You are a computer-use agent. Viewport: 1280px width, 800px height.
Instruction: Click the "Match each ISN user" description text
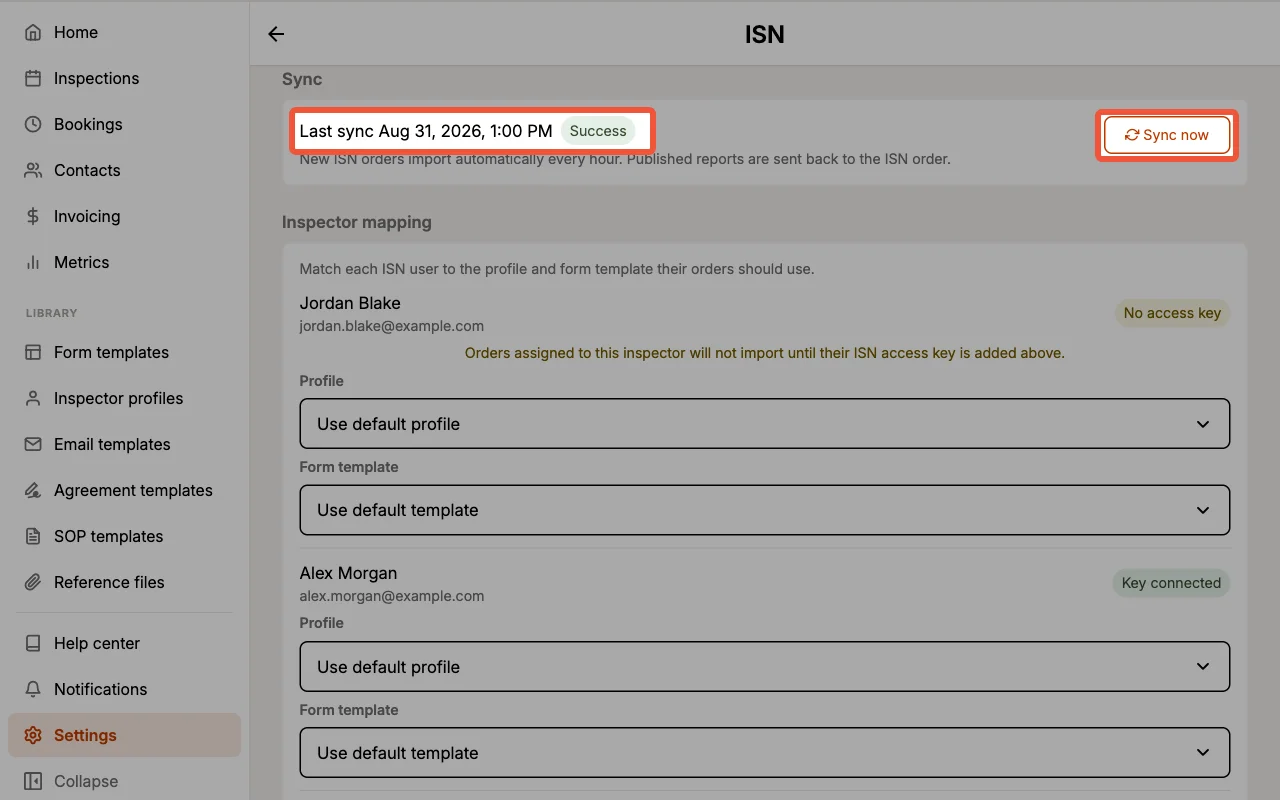pyautogui.click(x=557, y=268)
